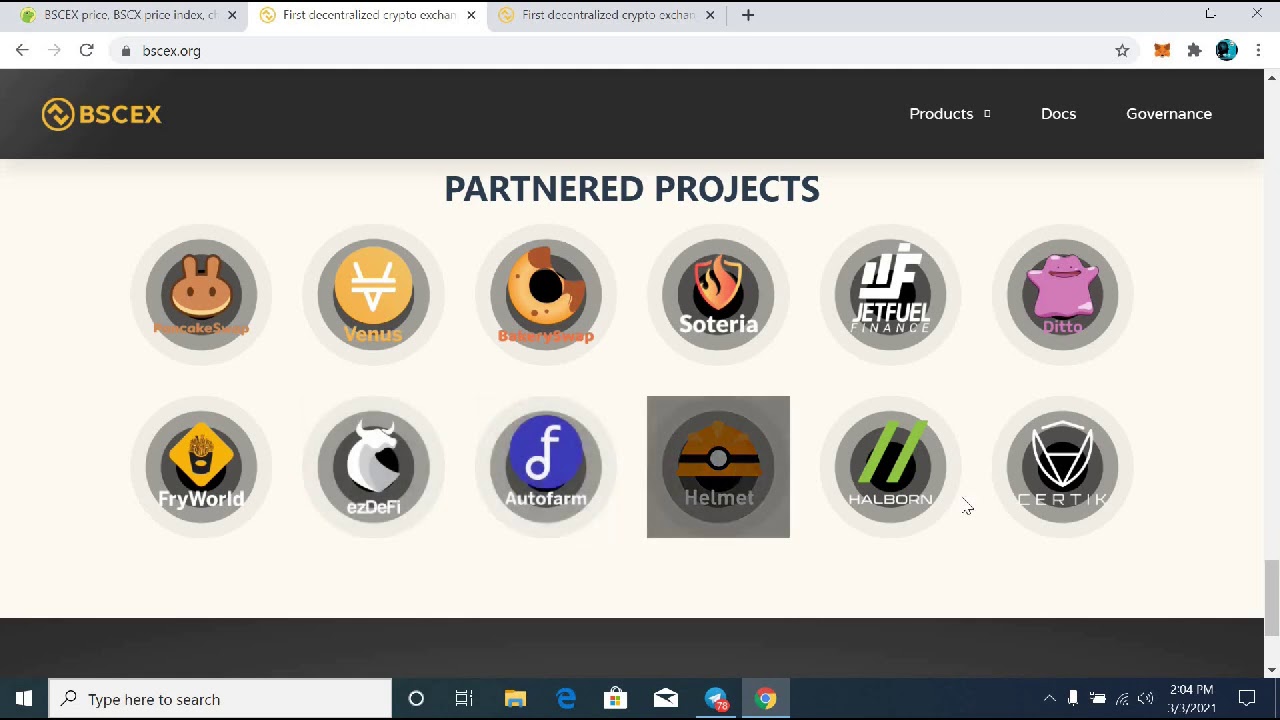Open the volume control in tray
1280x720 pixels.
(x=1146, y=699)
